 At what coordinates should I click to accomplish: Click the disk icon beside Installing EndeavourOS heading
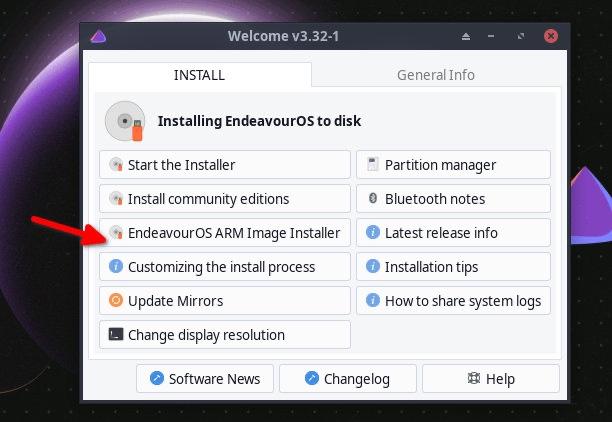point(125,121)
